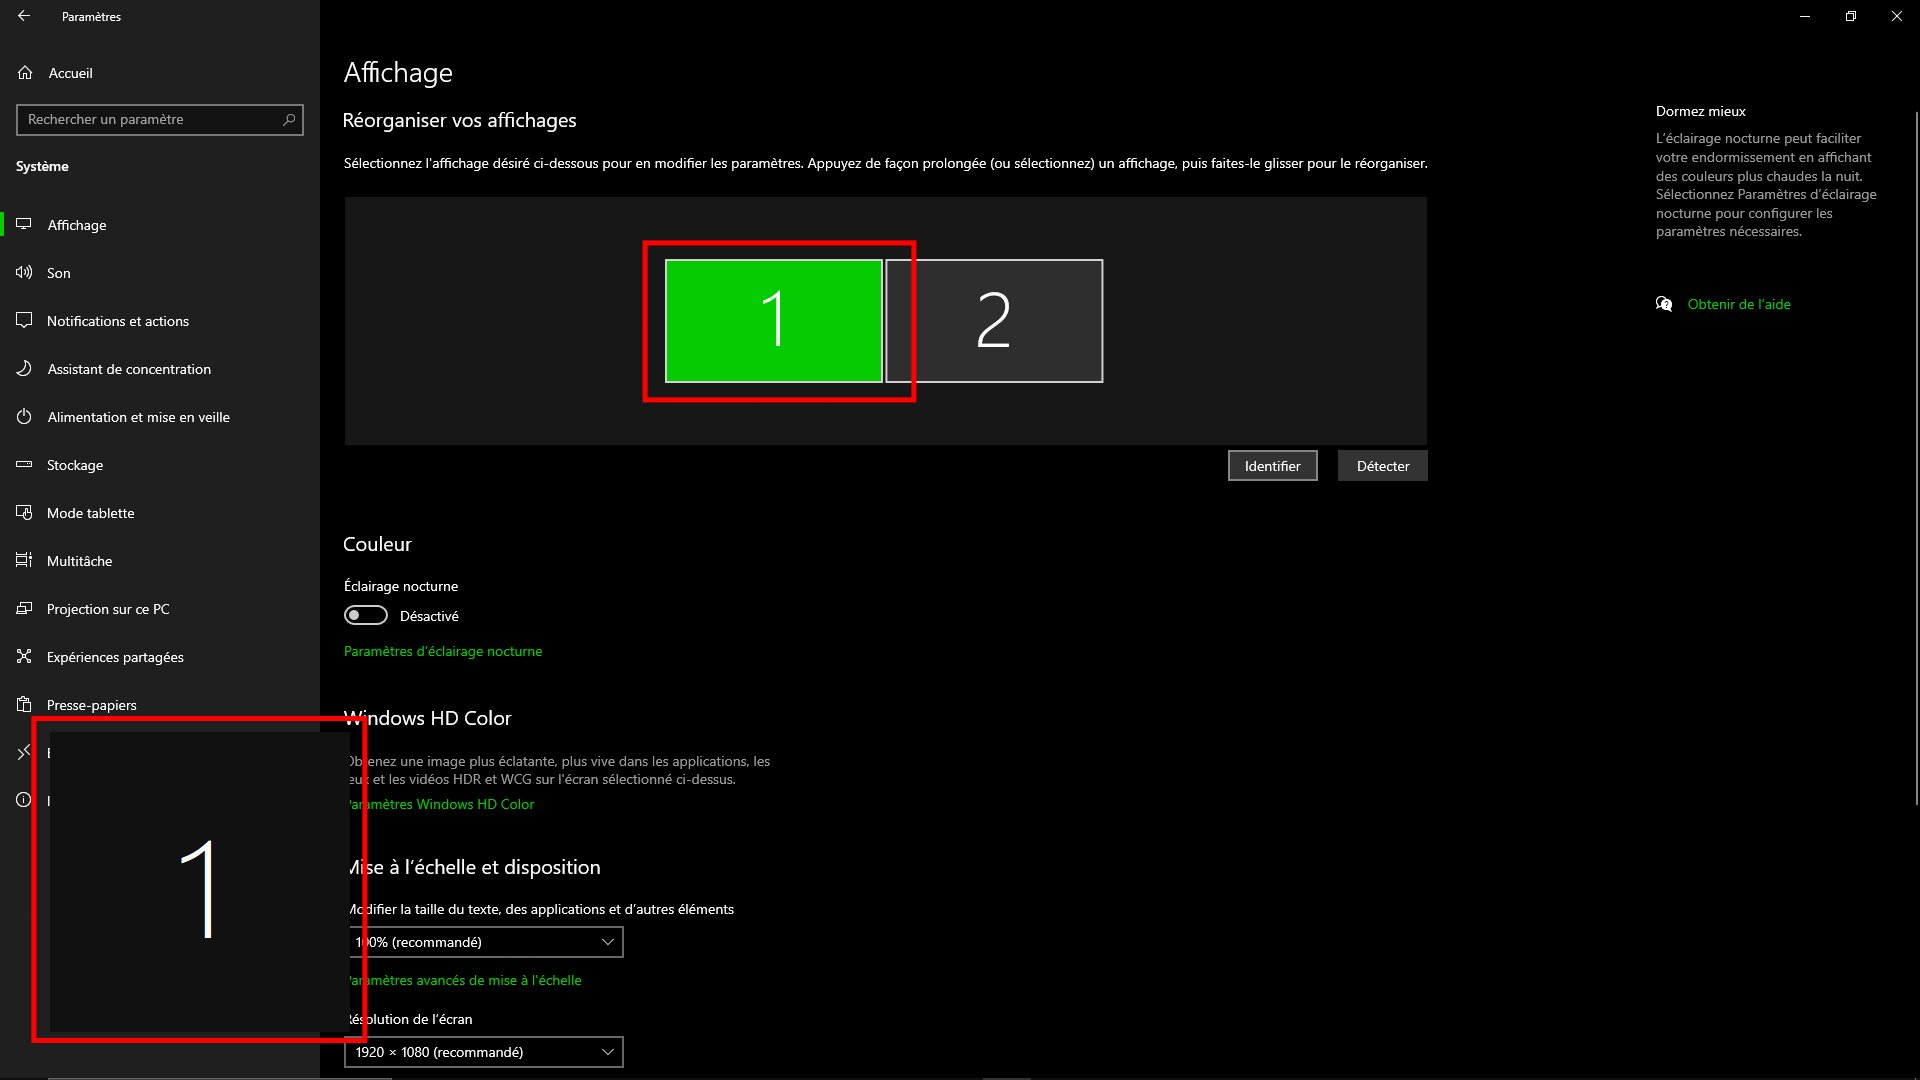Click the Son speaker icon

pos(24,273)
